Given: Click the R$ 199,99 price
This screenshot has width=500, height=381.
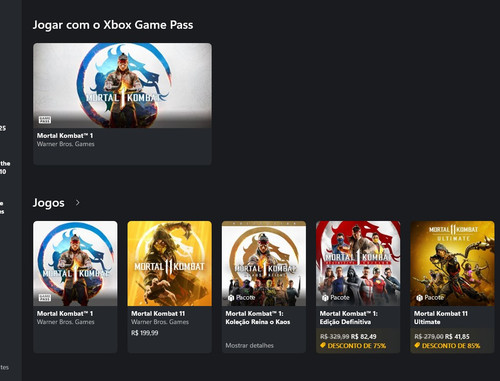Looking at the screenshot, I should click(x=145, y=333).
